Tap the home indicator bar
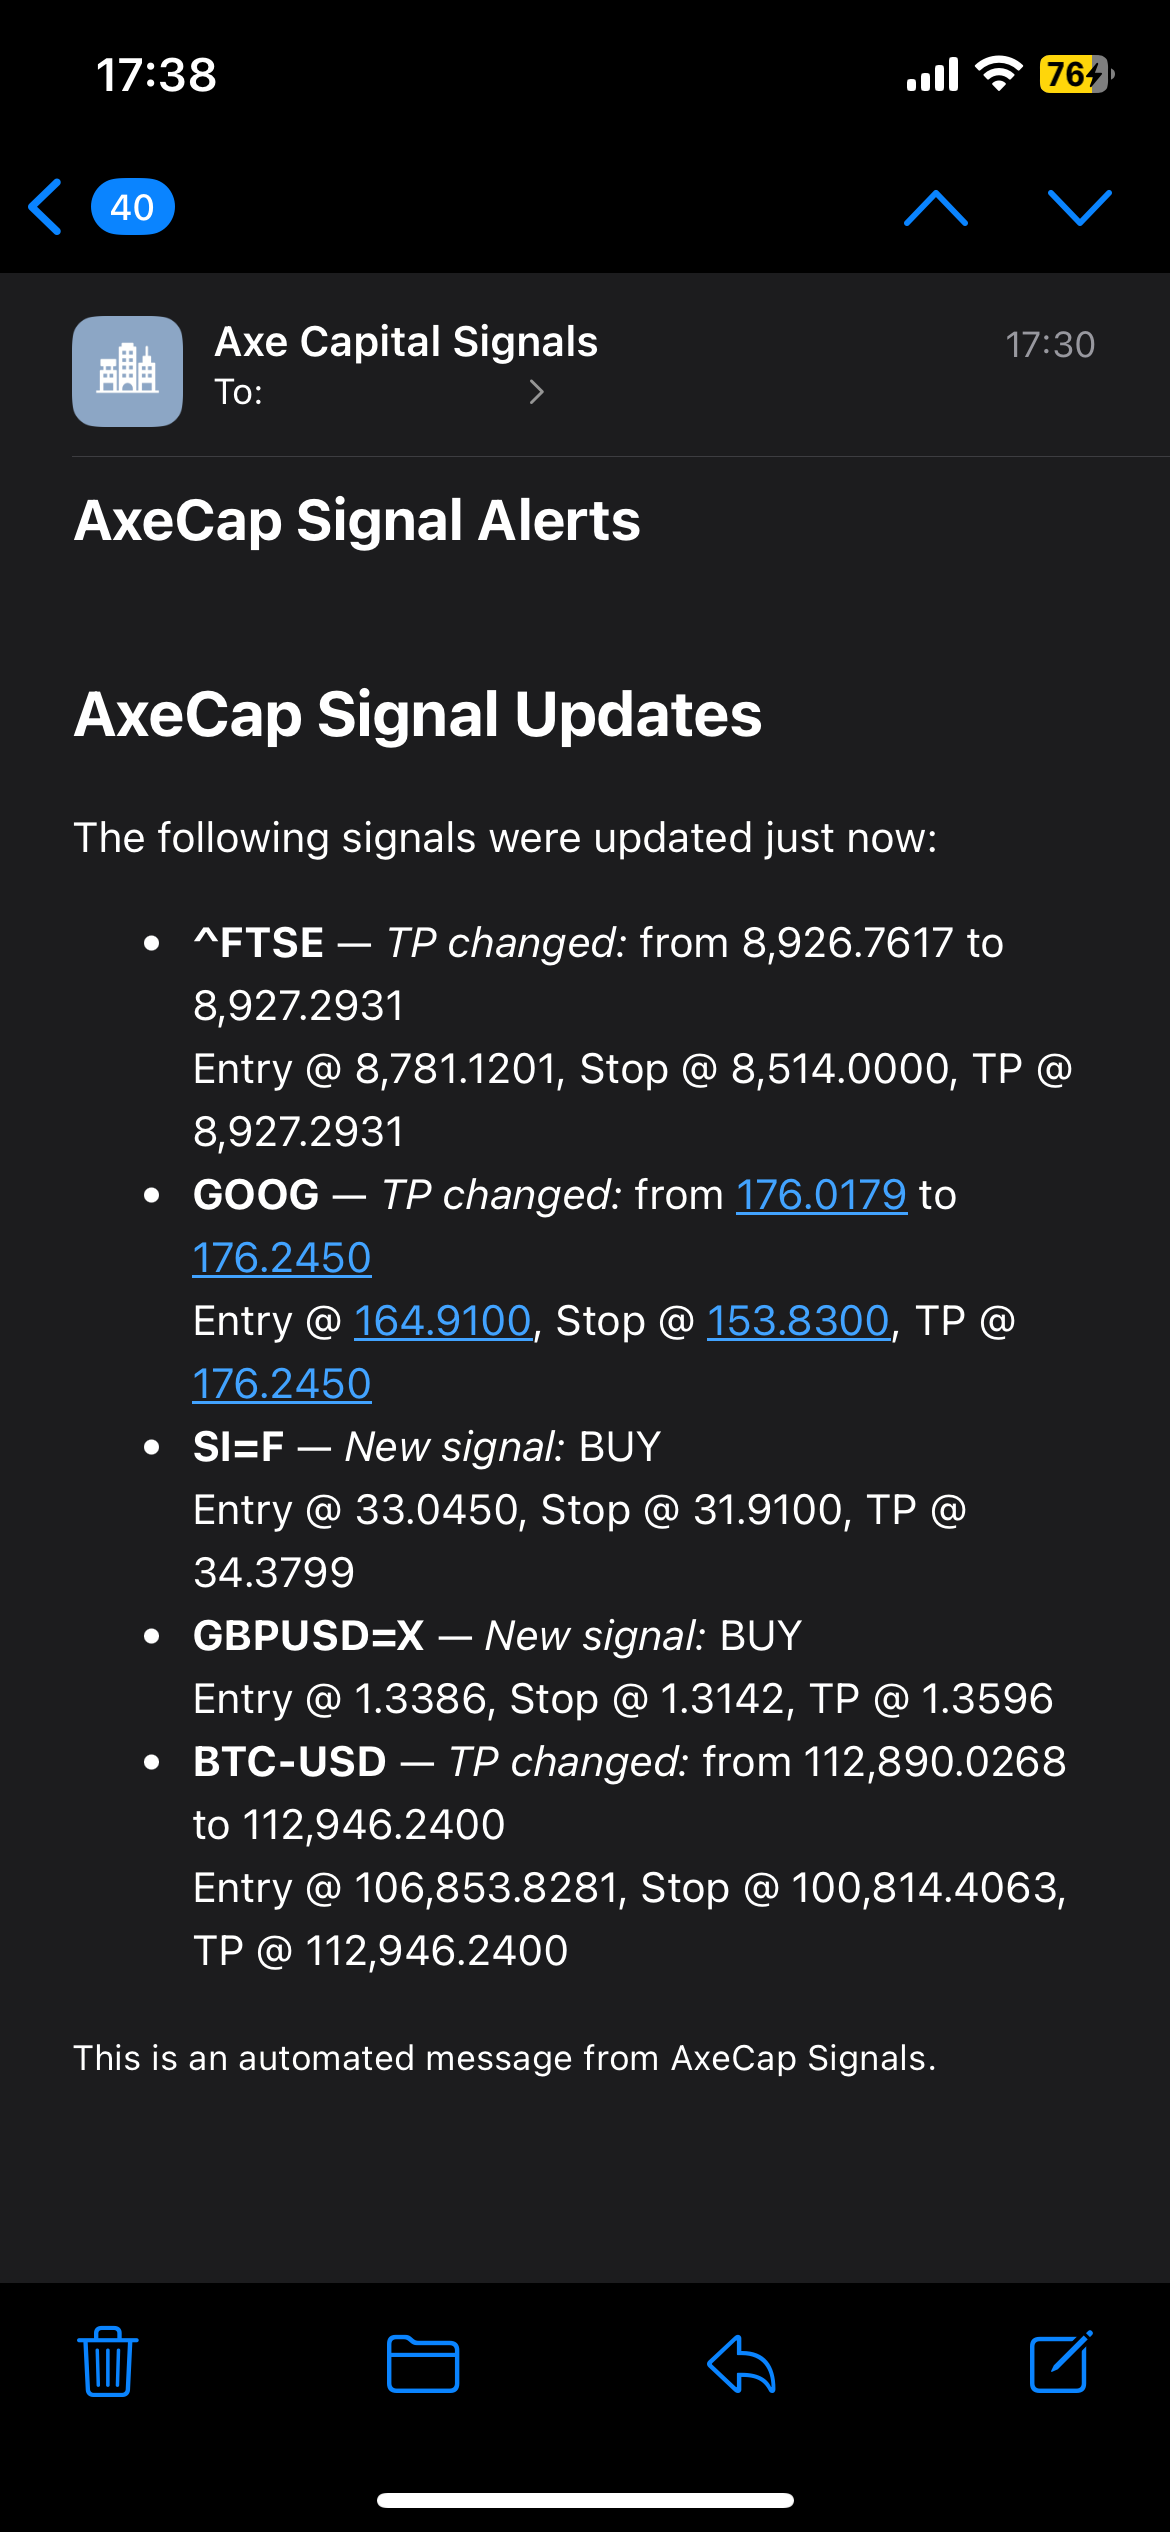 point(585,2500)
